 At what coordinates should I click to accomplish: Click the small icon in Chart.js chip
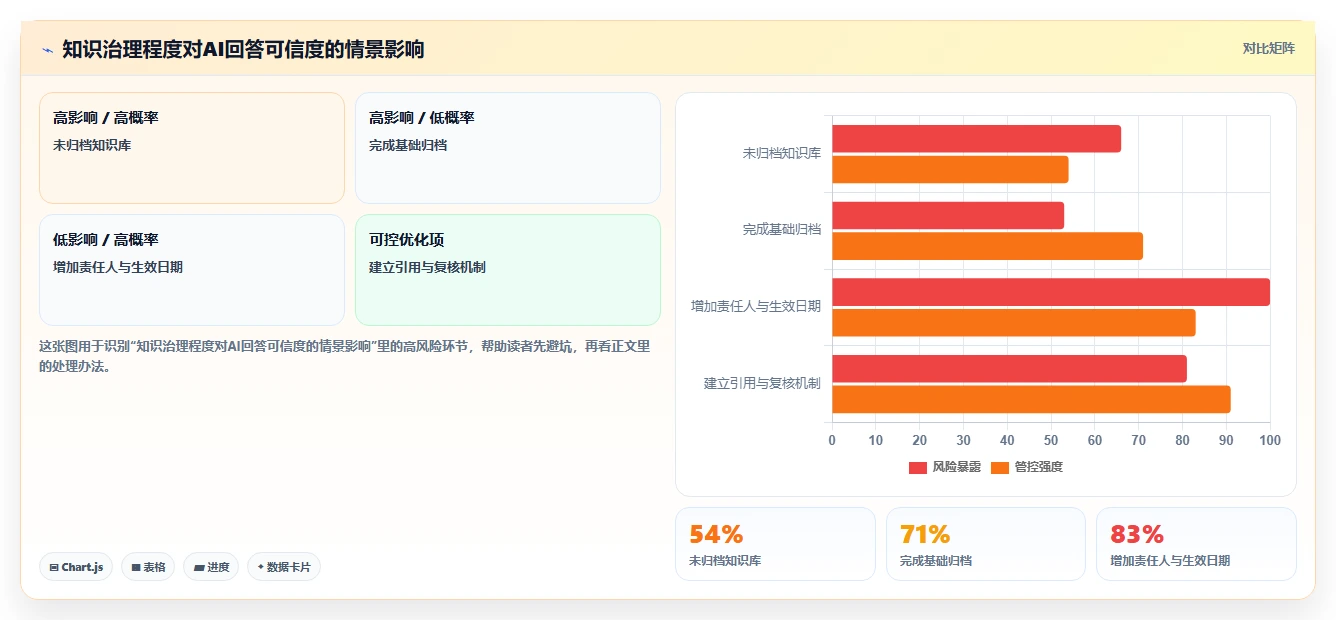54,567
